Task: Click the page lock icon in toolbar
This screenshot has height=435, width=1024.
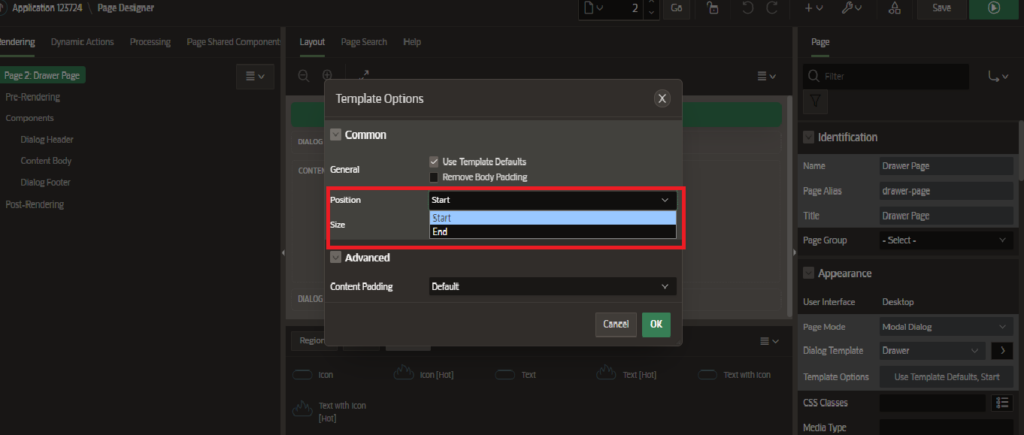Action: click(711, 8)
